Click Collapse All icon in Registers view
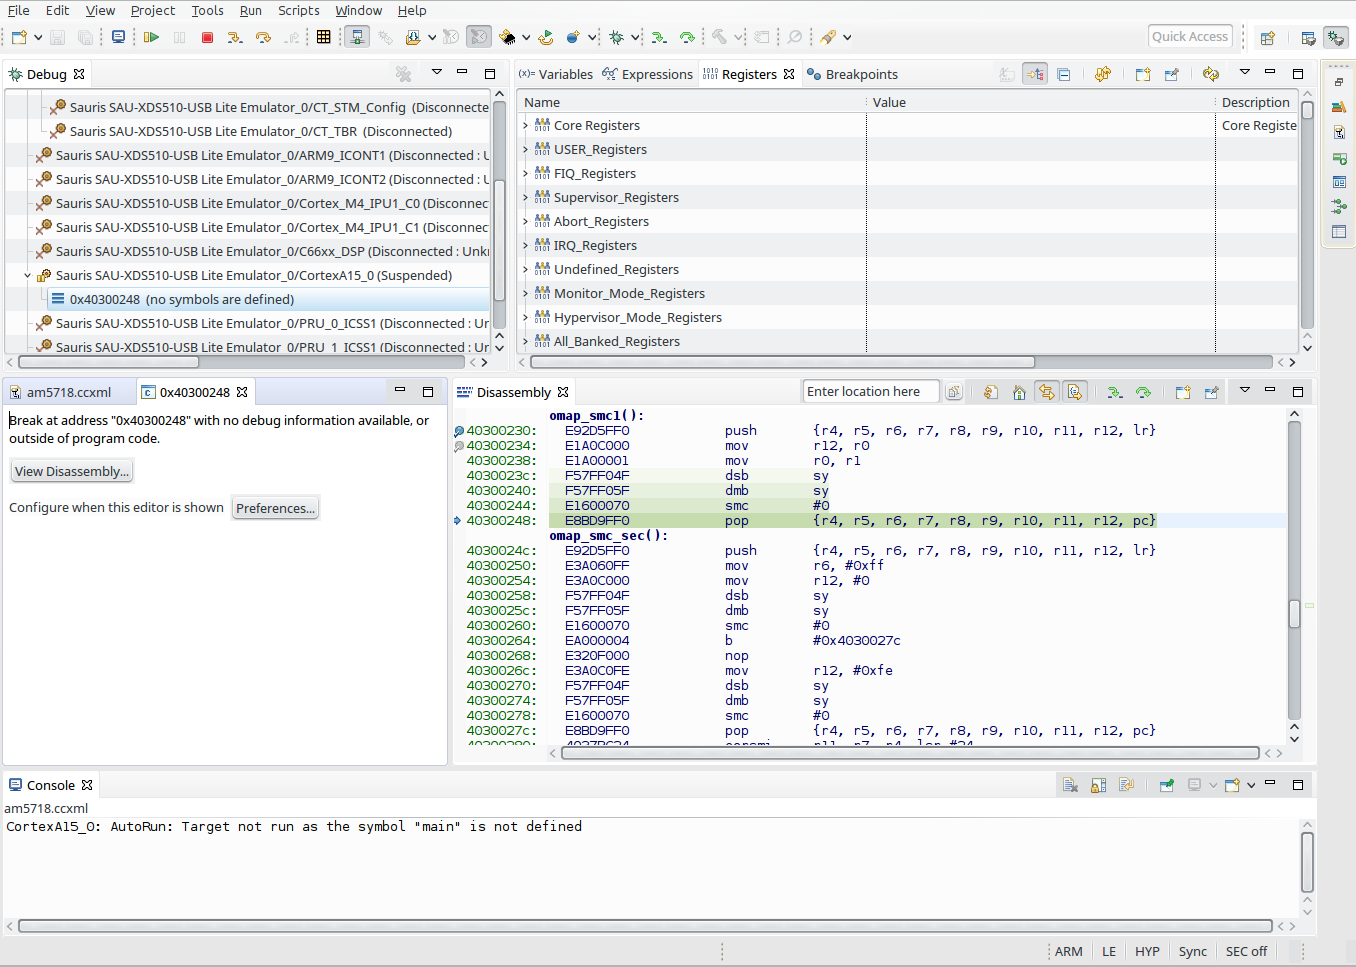Screen dimensions: 1356x967 click(x=1063, y=74)
